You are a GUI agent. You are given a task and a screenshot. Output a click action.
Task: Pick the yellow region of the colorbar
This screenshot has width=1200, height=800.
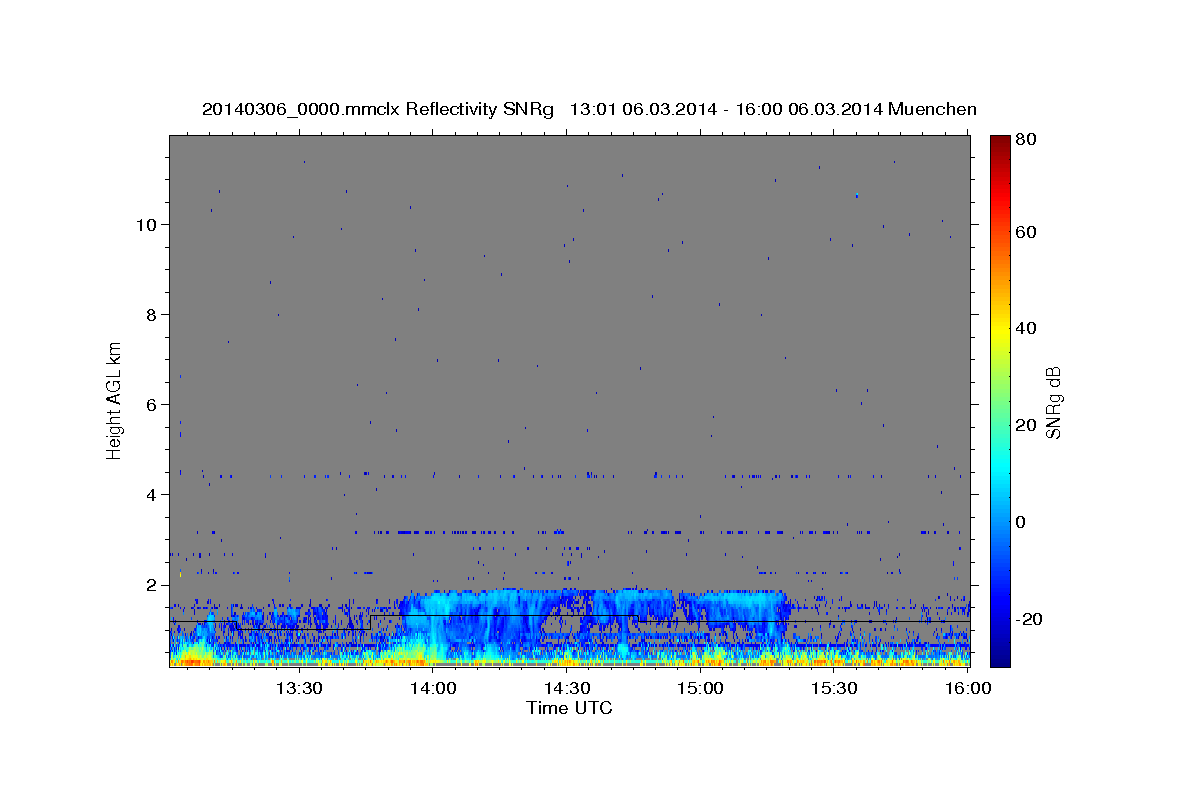click(x=1000, y=330)
